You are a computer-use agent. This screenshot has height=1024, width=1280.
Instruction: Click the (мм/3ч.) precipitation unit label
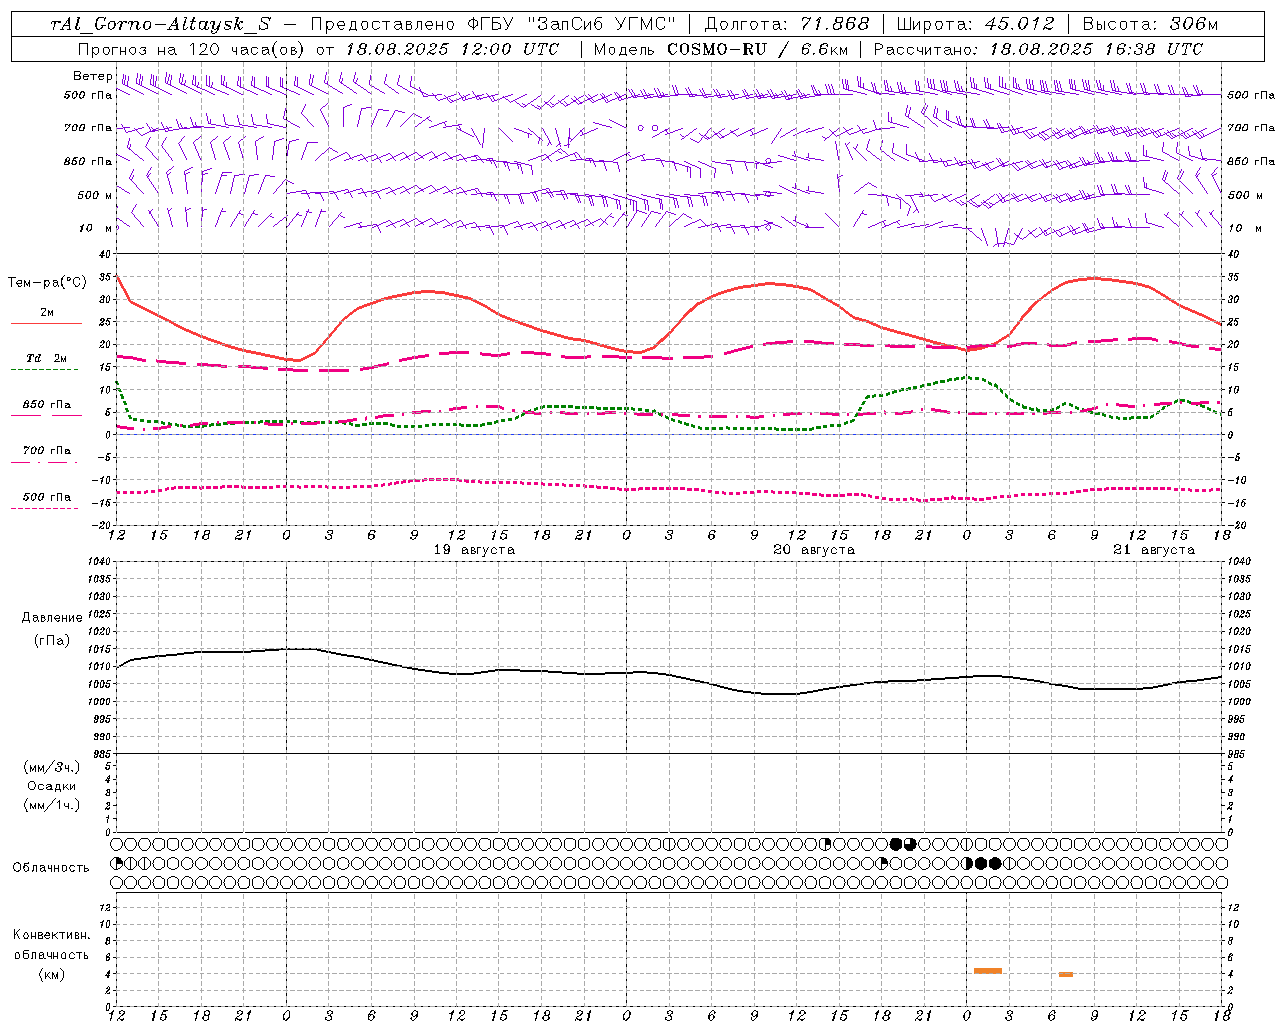click(52, 767)
